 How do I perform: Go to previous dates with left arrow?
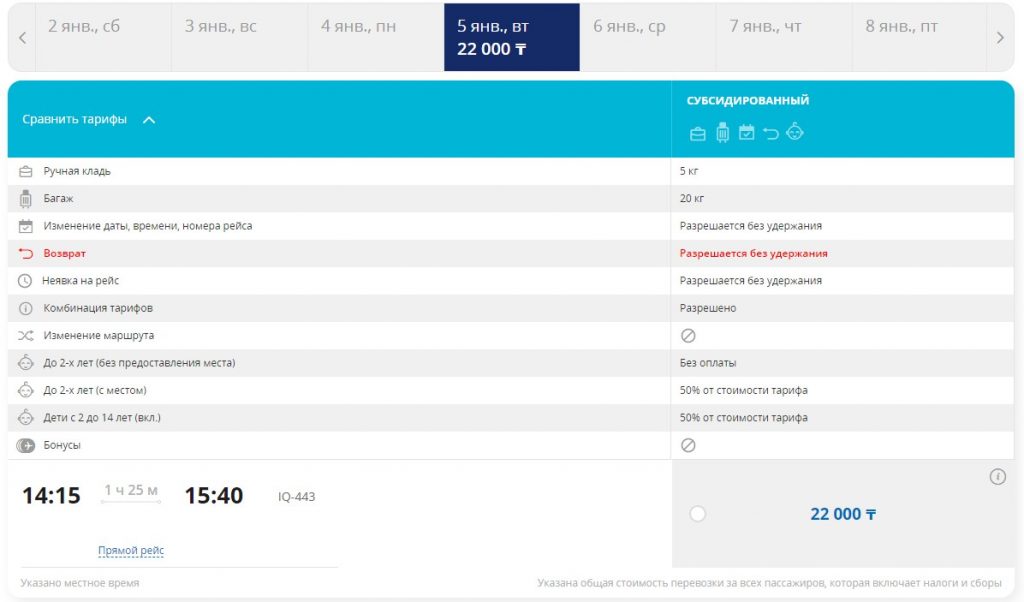coord(22,38)
